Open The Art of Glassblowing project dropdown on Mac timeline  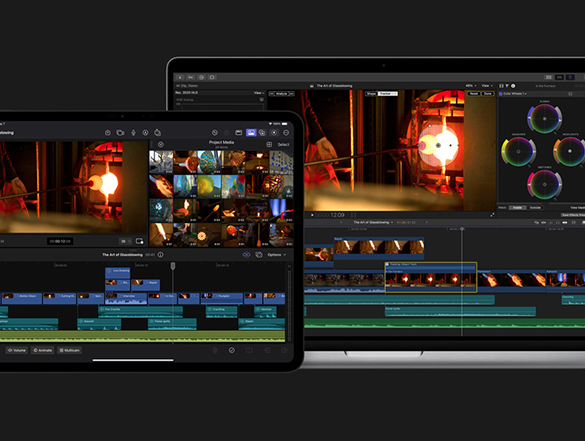(x=373, y=222)
